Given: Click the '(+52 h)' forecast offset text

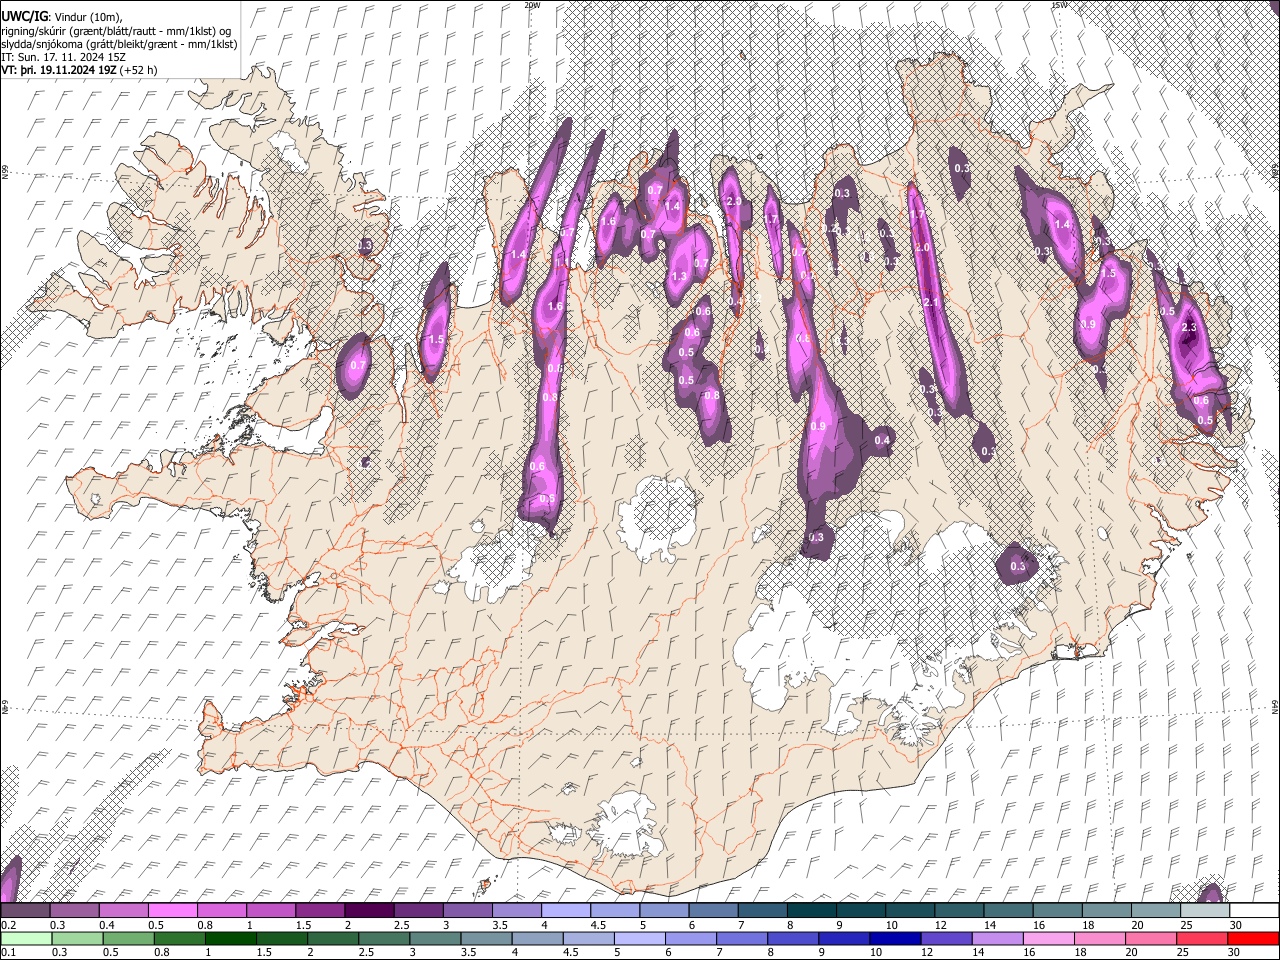Looking at the screenshot, I should coord(139,71).
